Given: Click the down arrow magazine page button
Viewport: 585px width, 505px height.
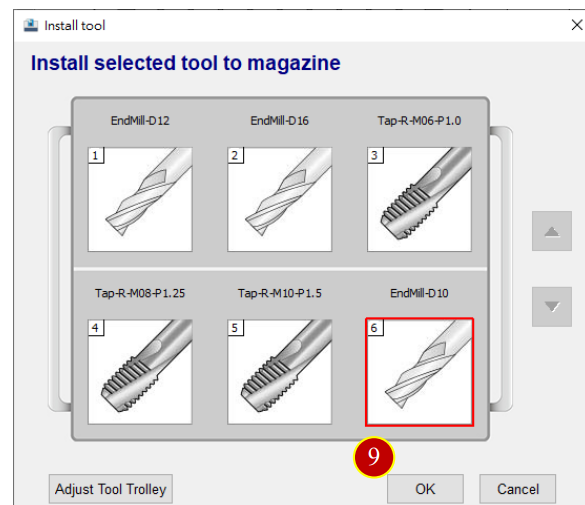Looking at the screenshot, I should pyautogui.click(x=552, y=307).
